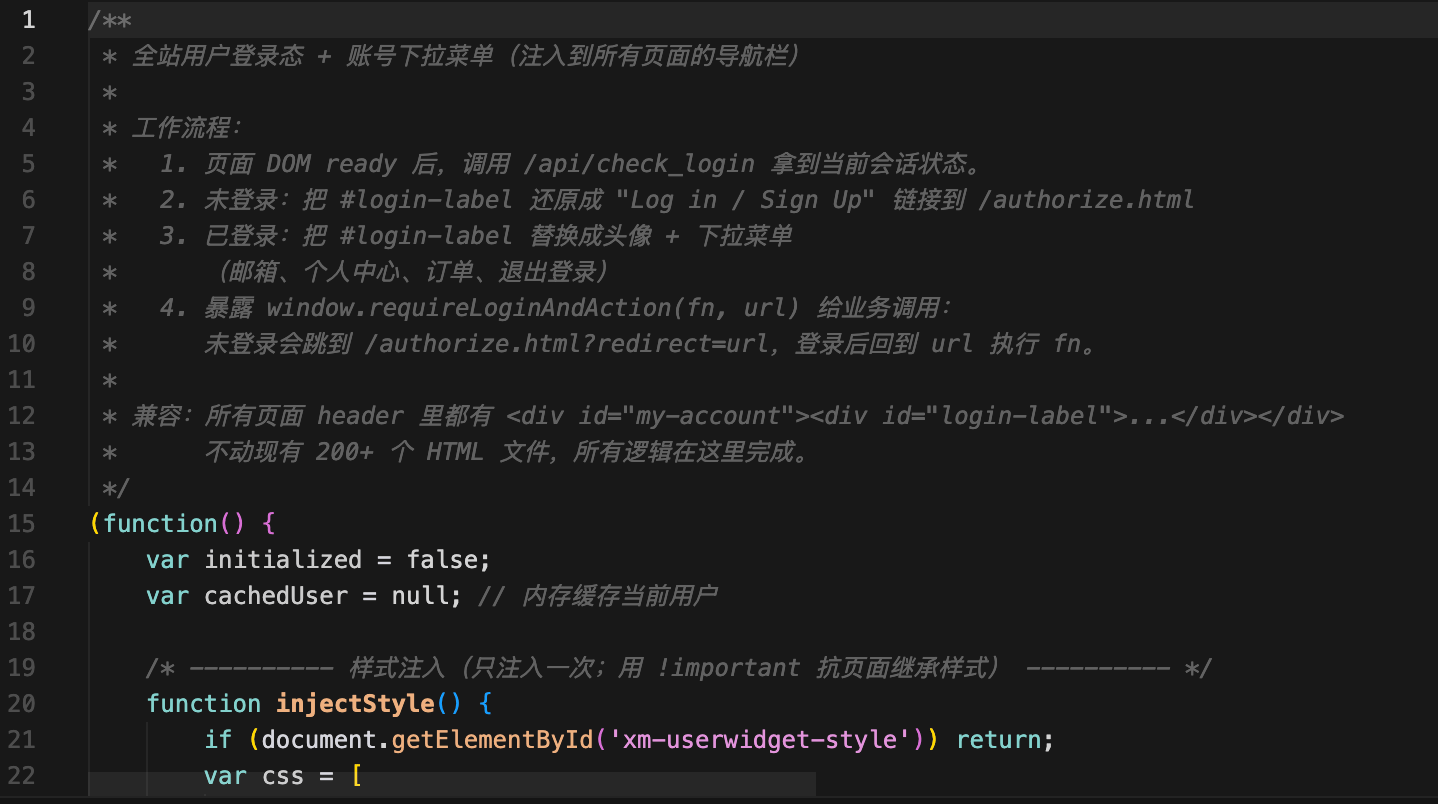Click the title comment 全站用户登录态 on line 2
Image resolution: width=1438 pixels, height=804 pixels.
tap(218, 56)
